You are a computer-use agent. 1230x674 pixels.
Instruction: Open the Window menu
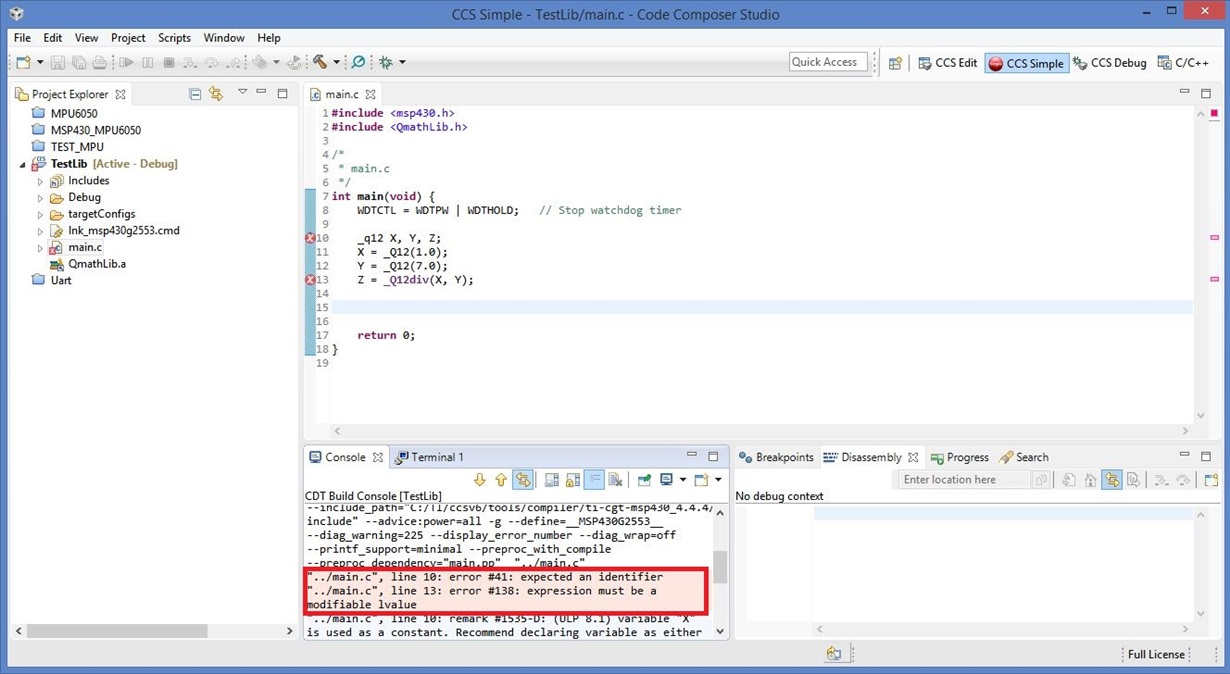tap(224, 38)
